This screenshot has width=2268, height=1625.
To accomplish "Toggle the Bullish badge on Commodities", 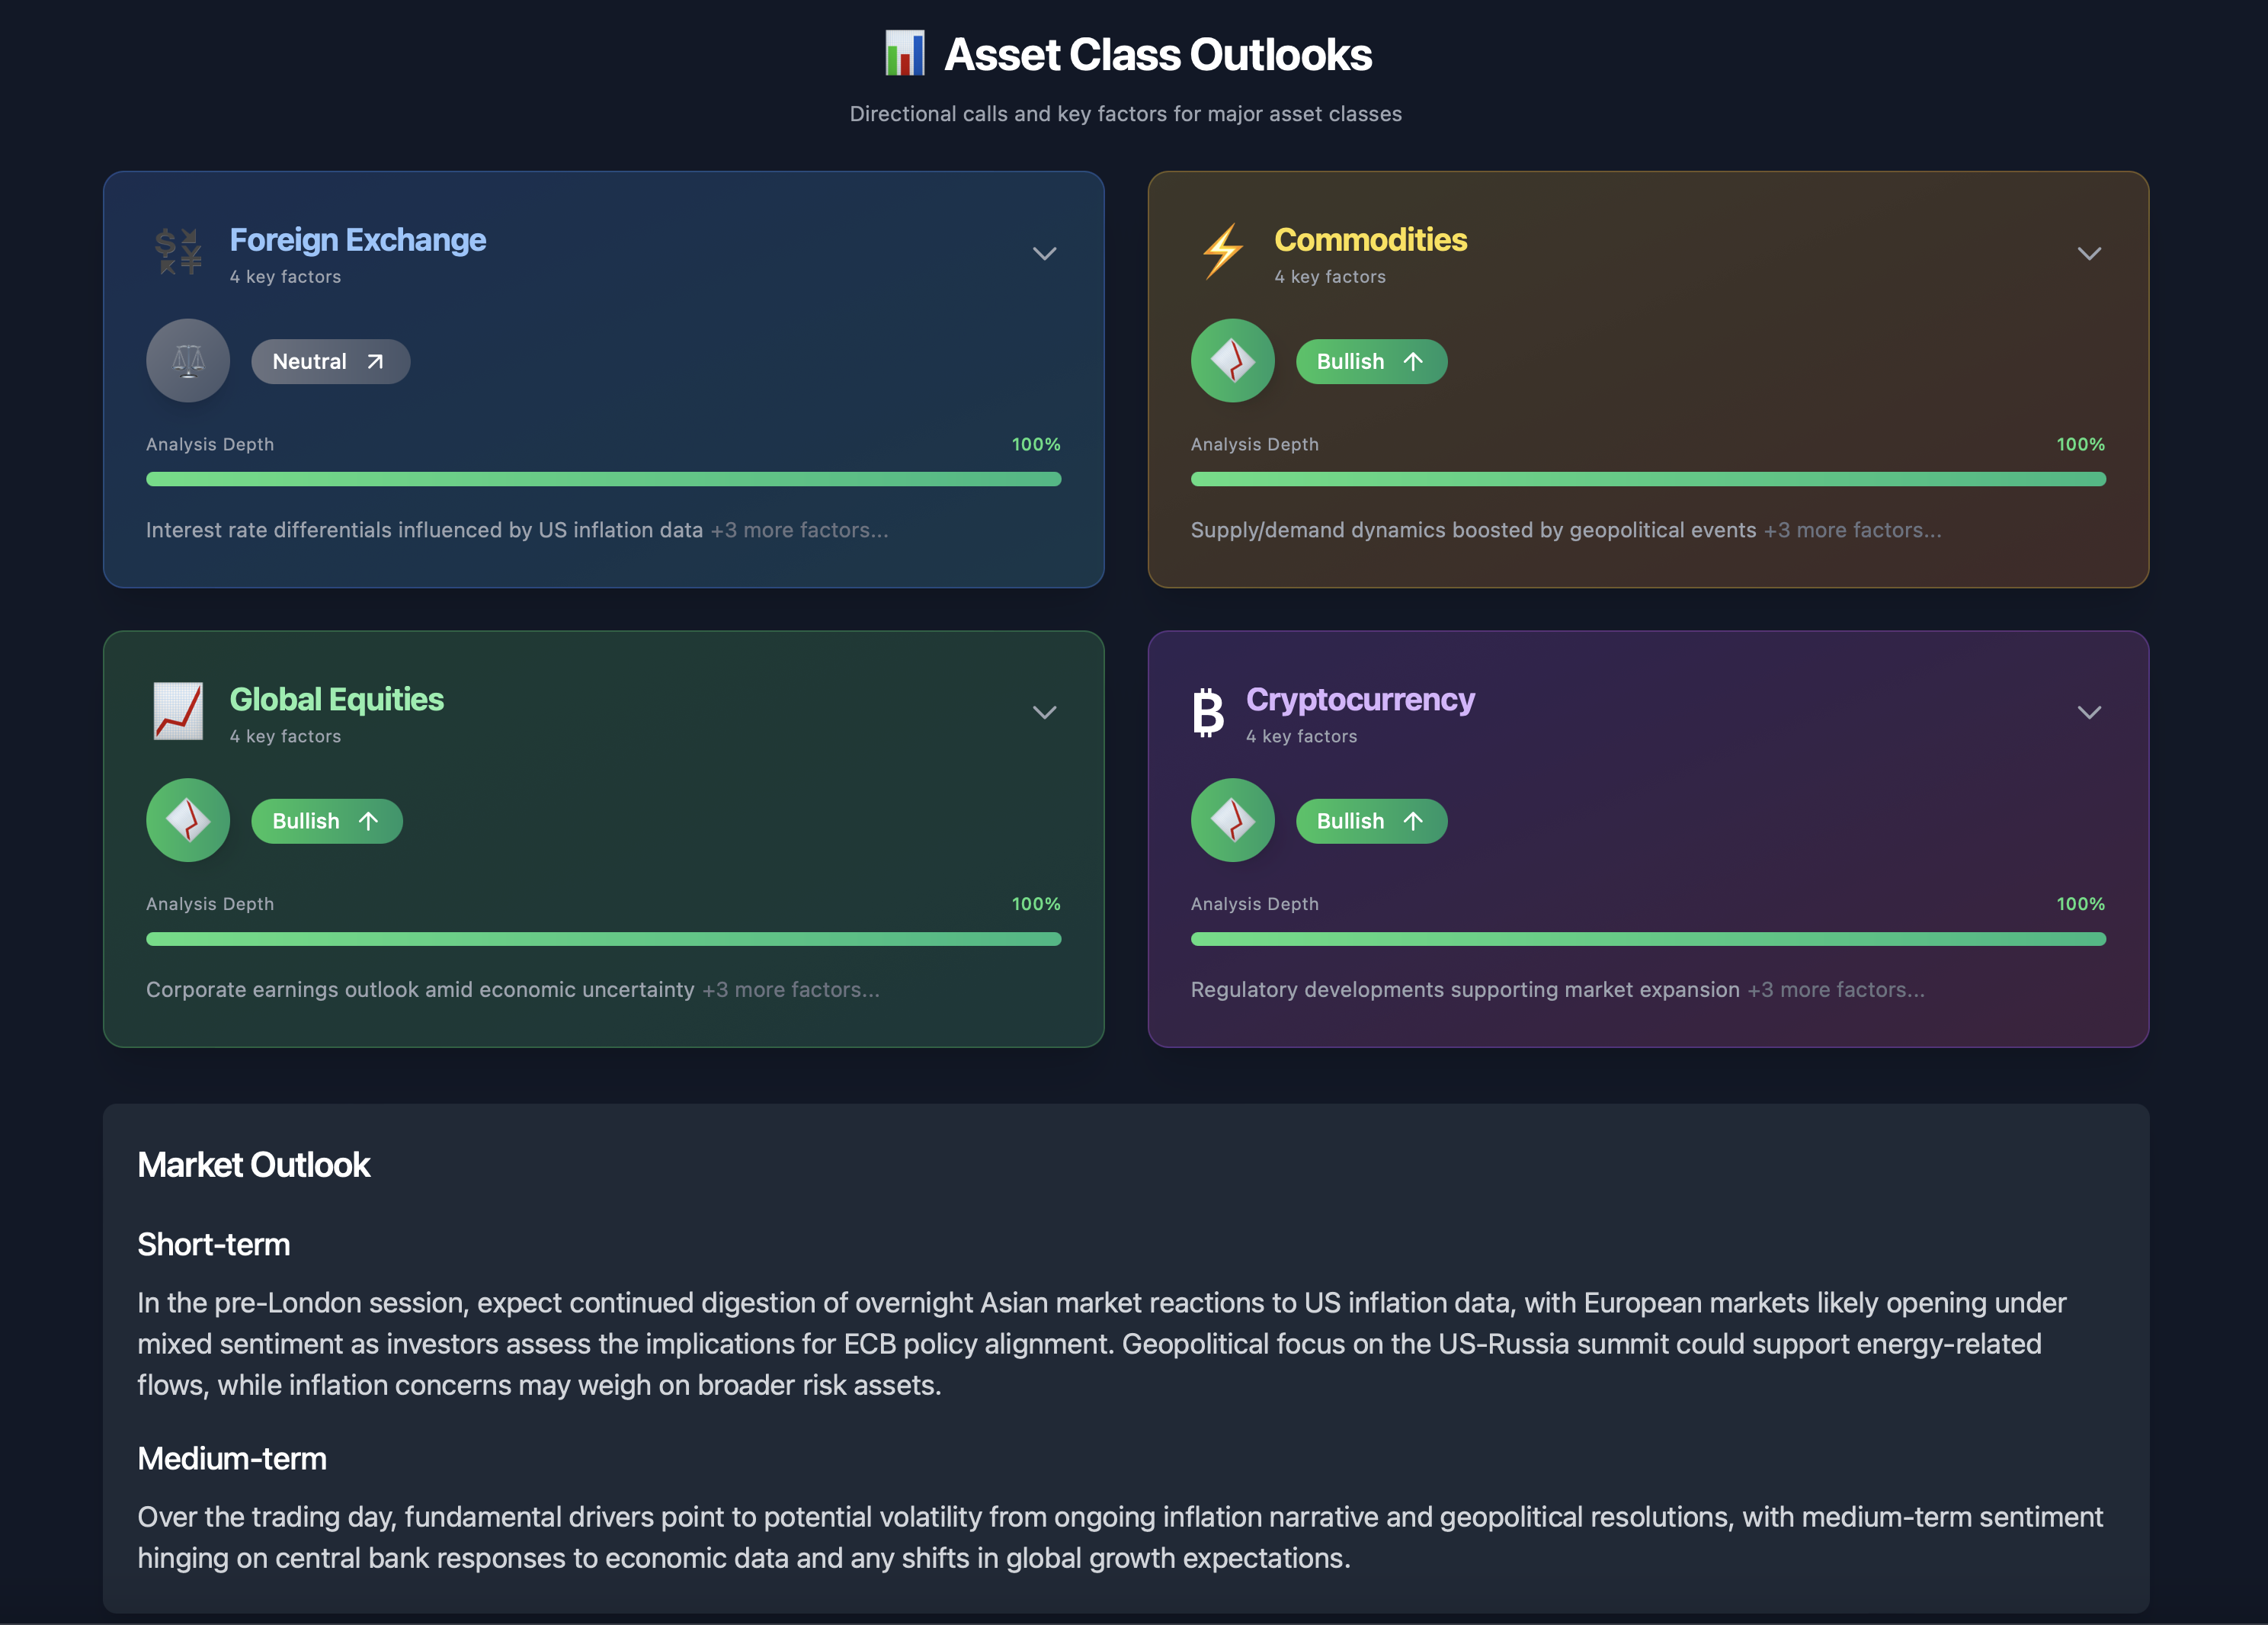I will (x=1371, y=361).
